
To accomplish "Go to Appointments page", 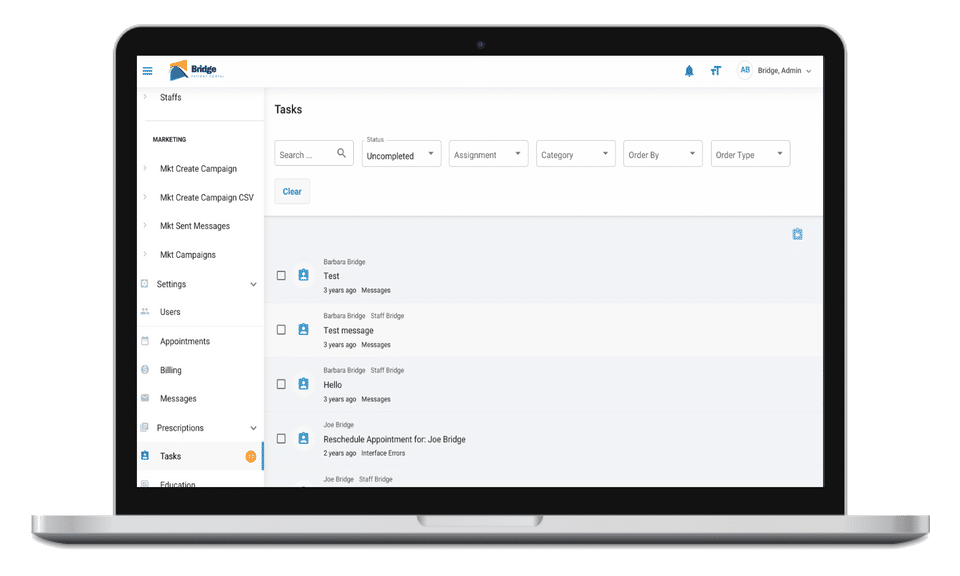I will point(185,342).
